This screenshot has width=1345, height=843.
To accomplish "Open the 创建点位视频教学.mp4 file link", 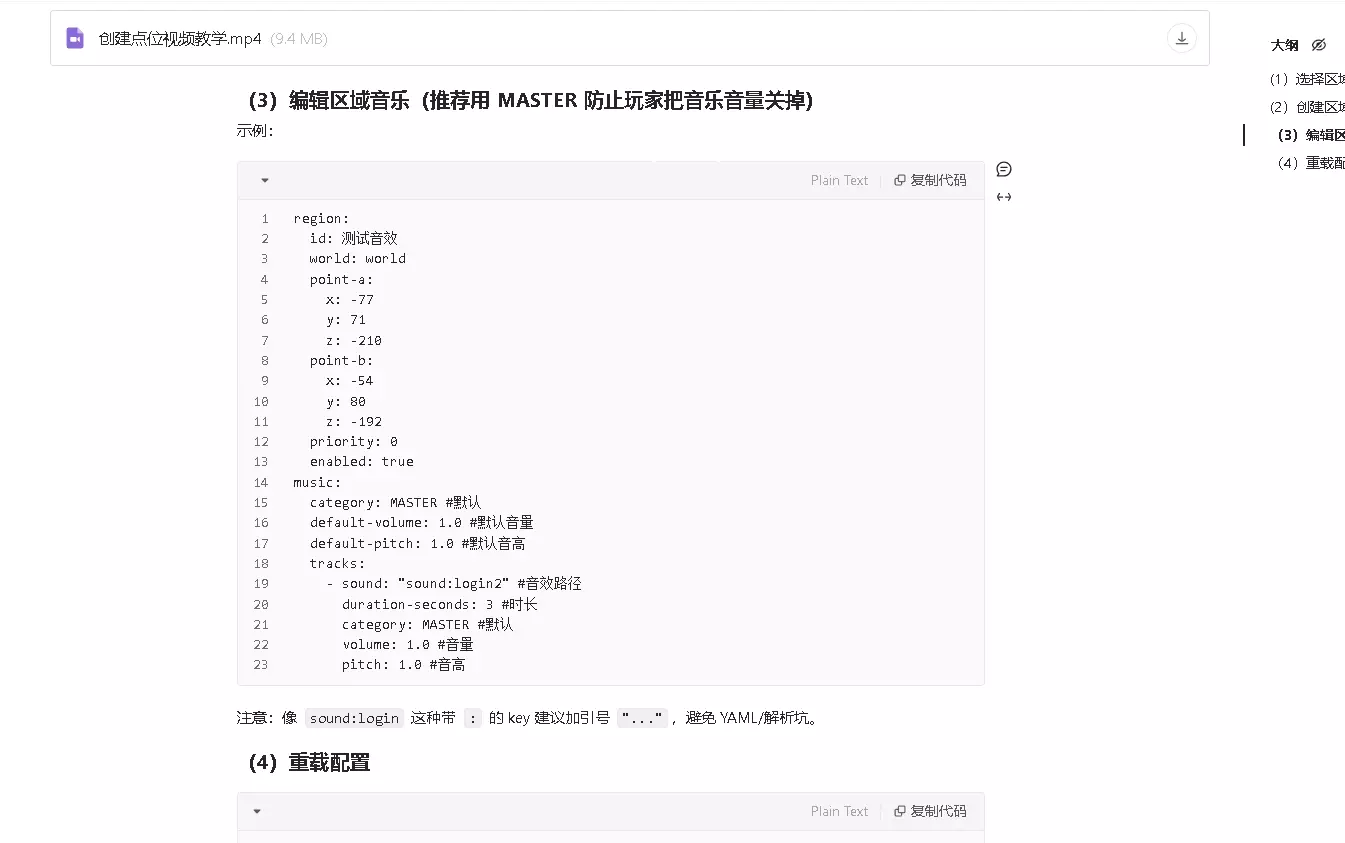I will pyautogui.click(x=180, y=39).
